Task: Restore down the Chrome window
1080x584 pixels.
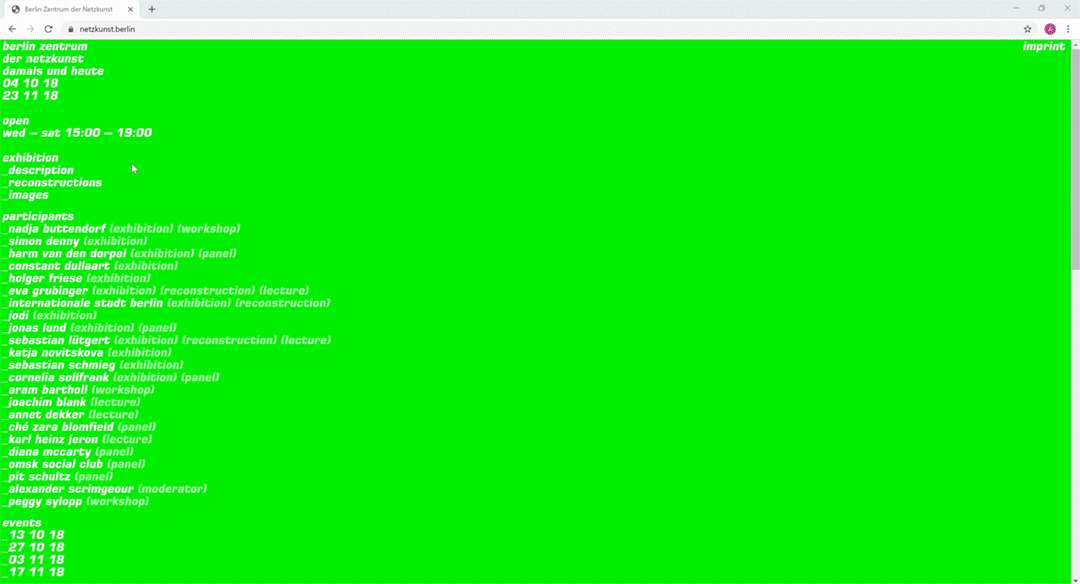Action: tap(1041, 8)
